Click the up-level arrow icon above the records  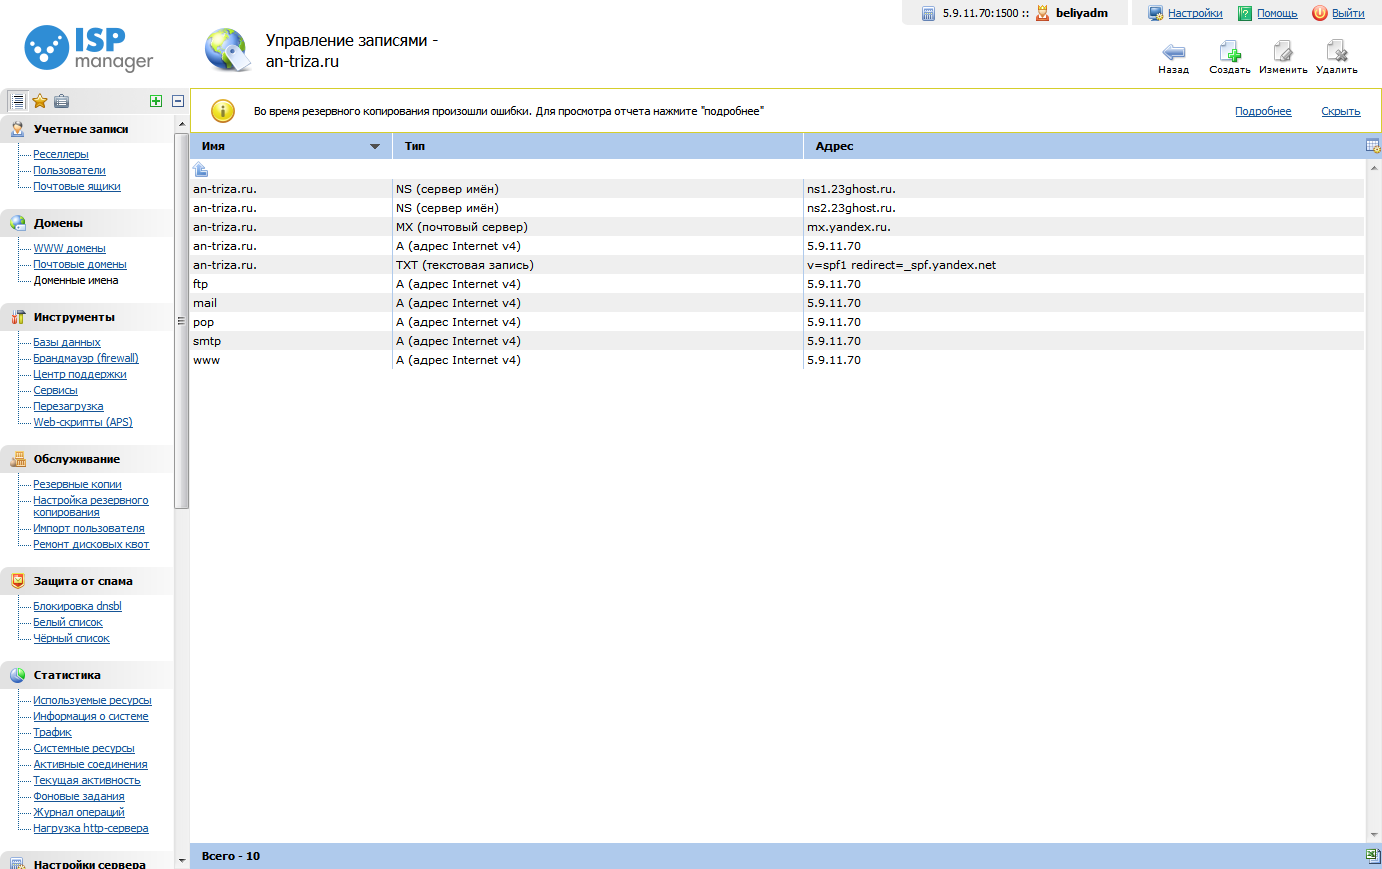point(200,169)
